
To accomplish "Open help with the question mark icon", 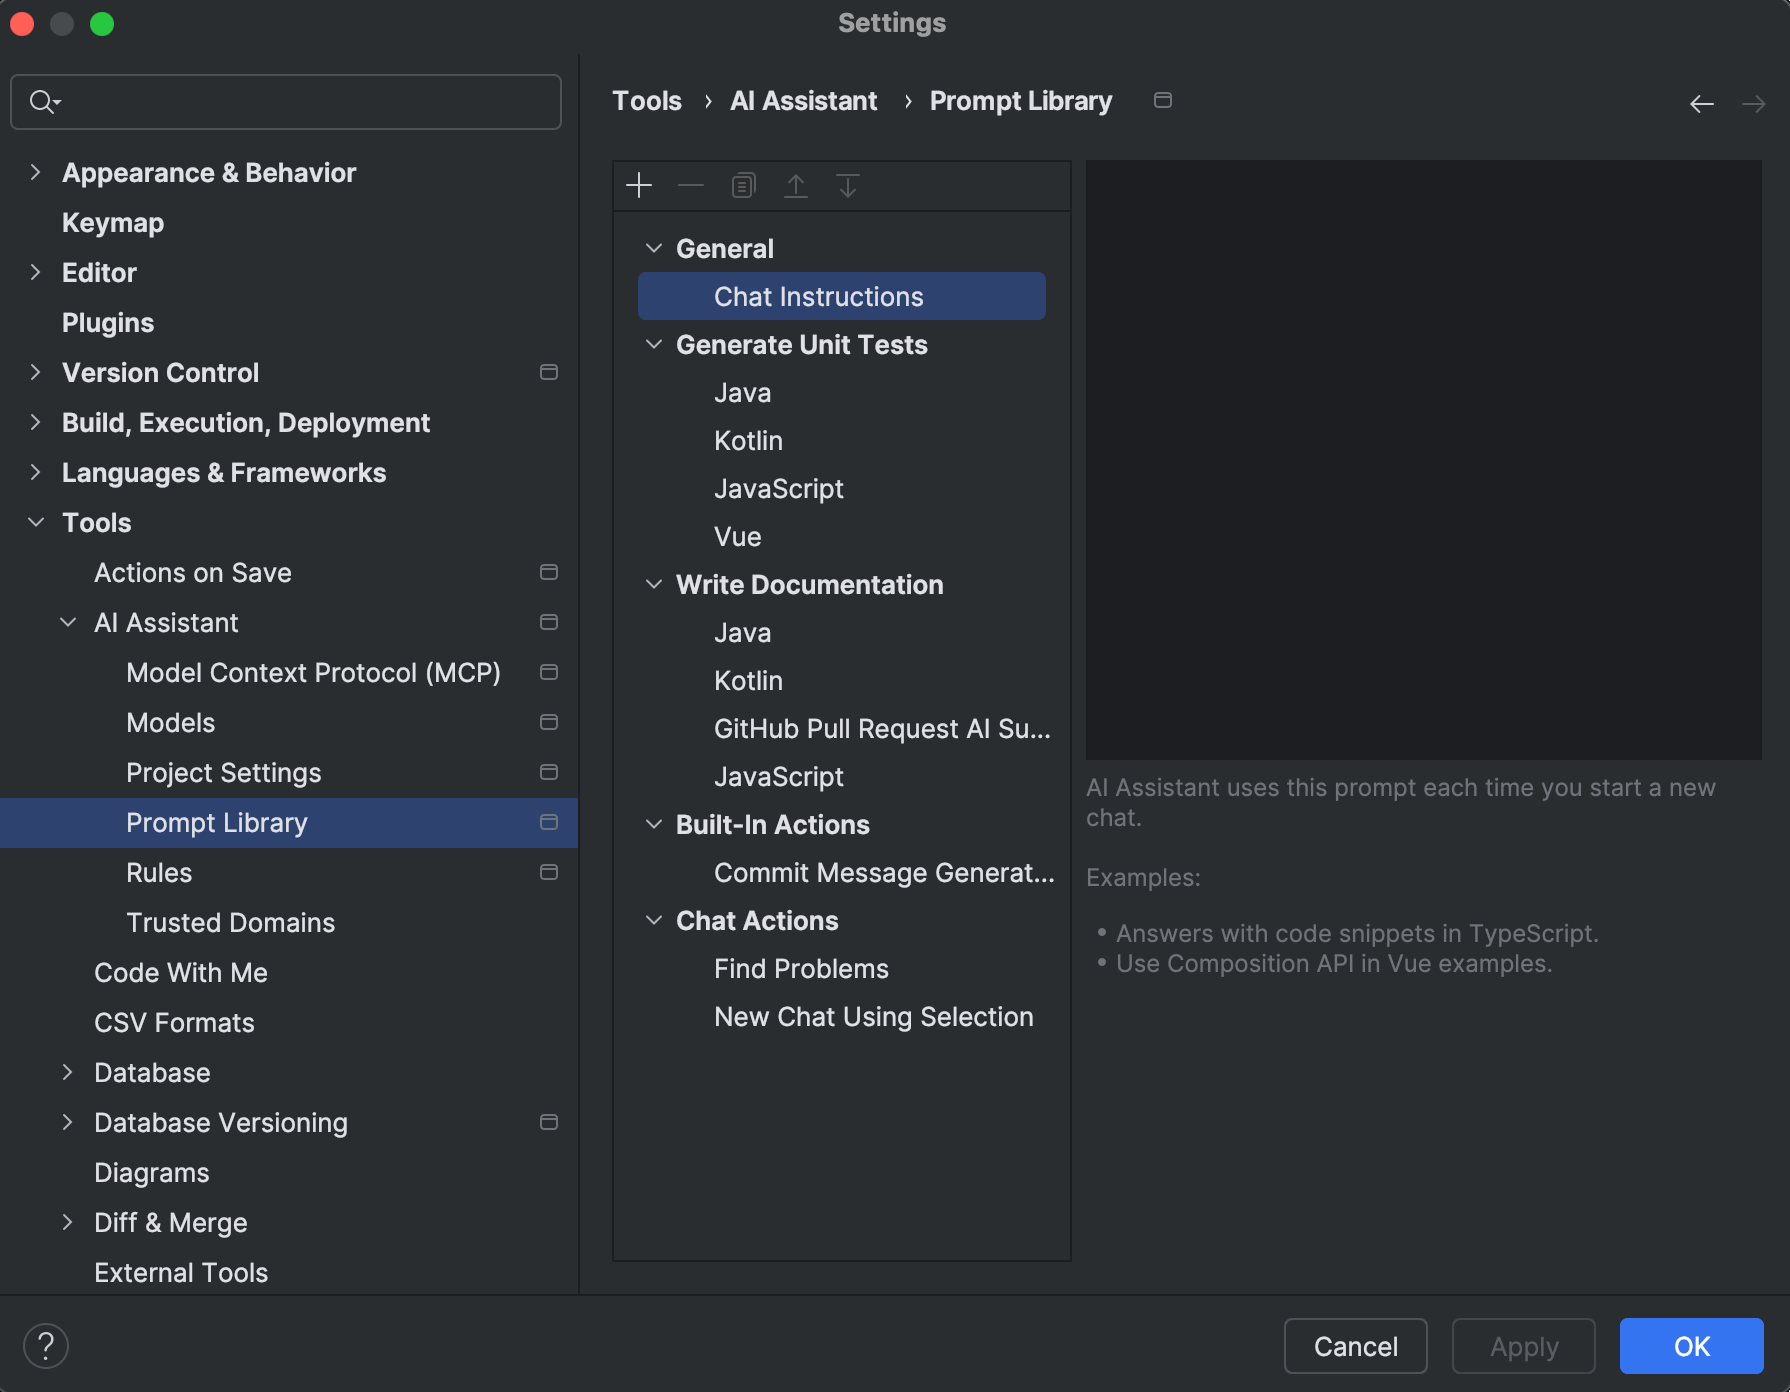I will point(46,1346).
